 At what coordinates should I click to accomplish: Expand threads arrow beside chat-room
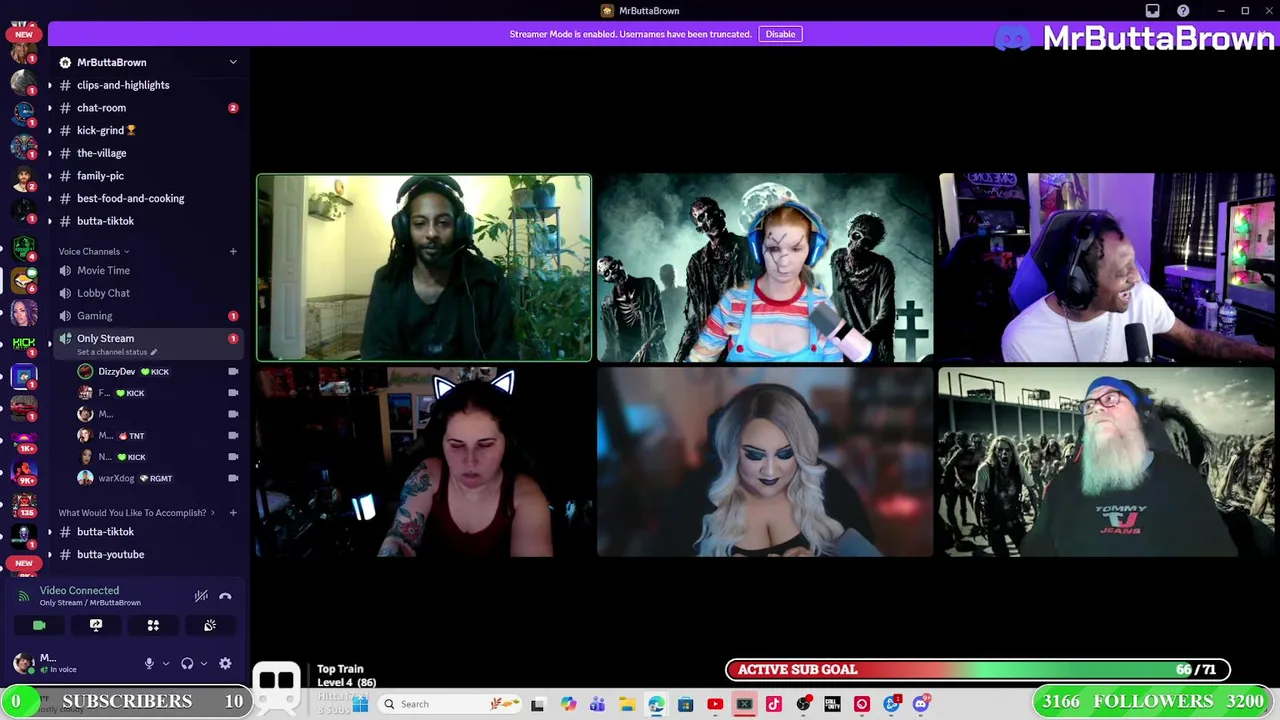pyautogui.click(x=49, y=108)
